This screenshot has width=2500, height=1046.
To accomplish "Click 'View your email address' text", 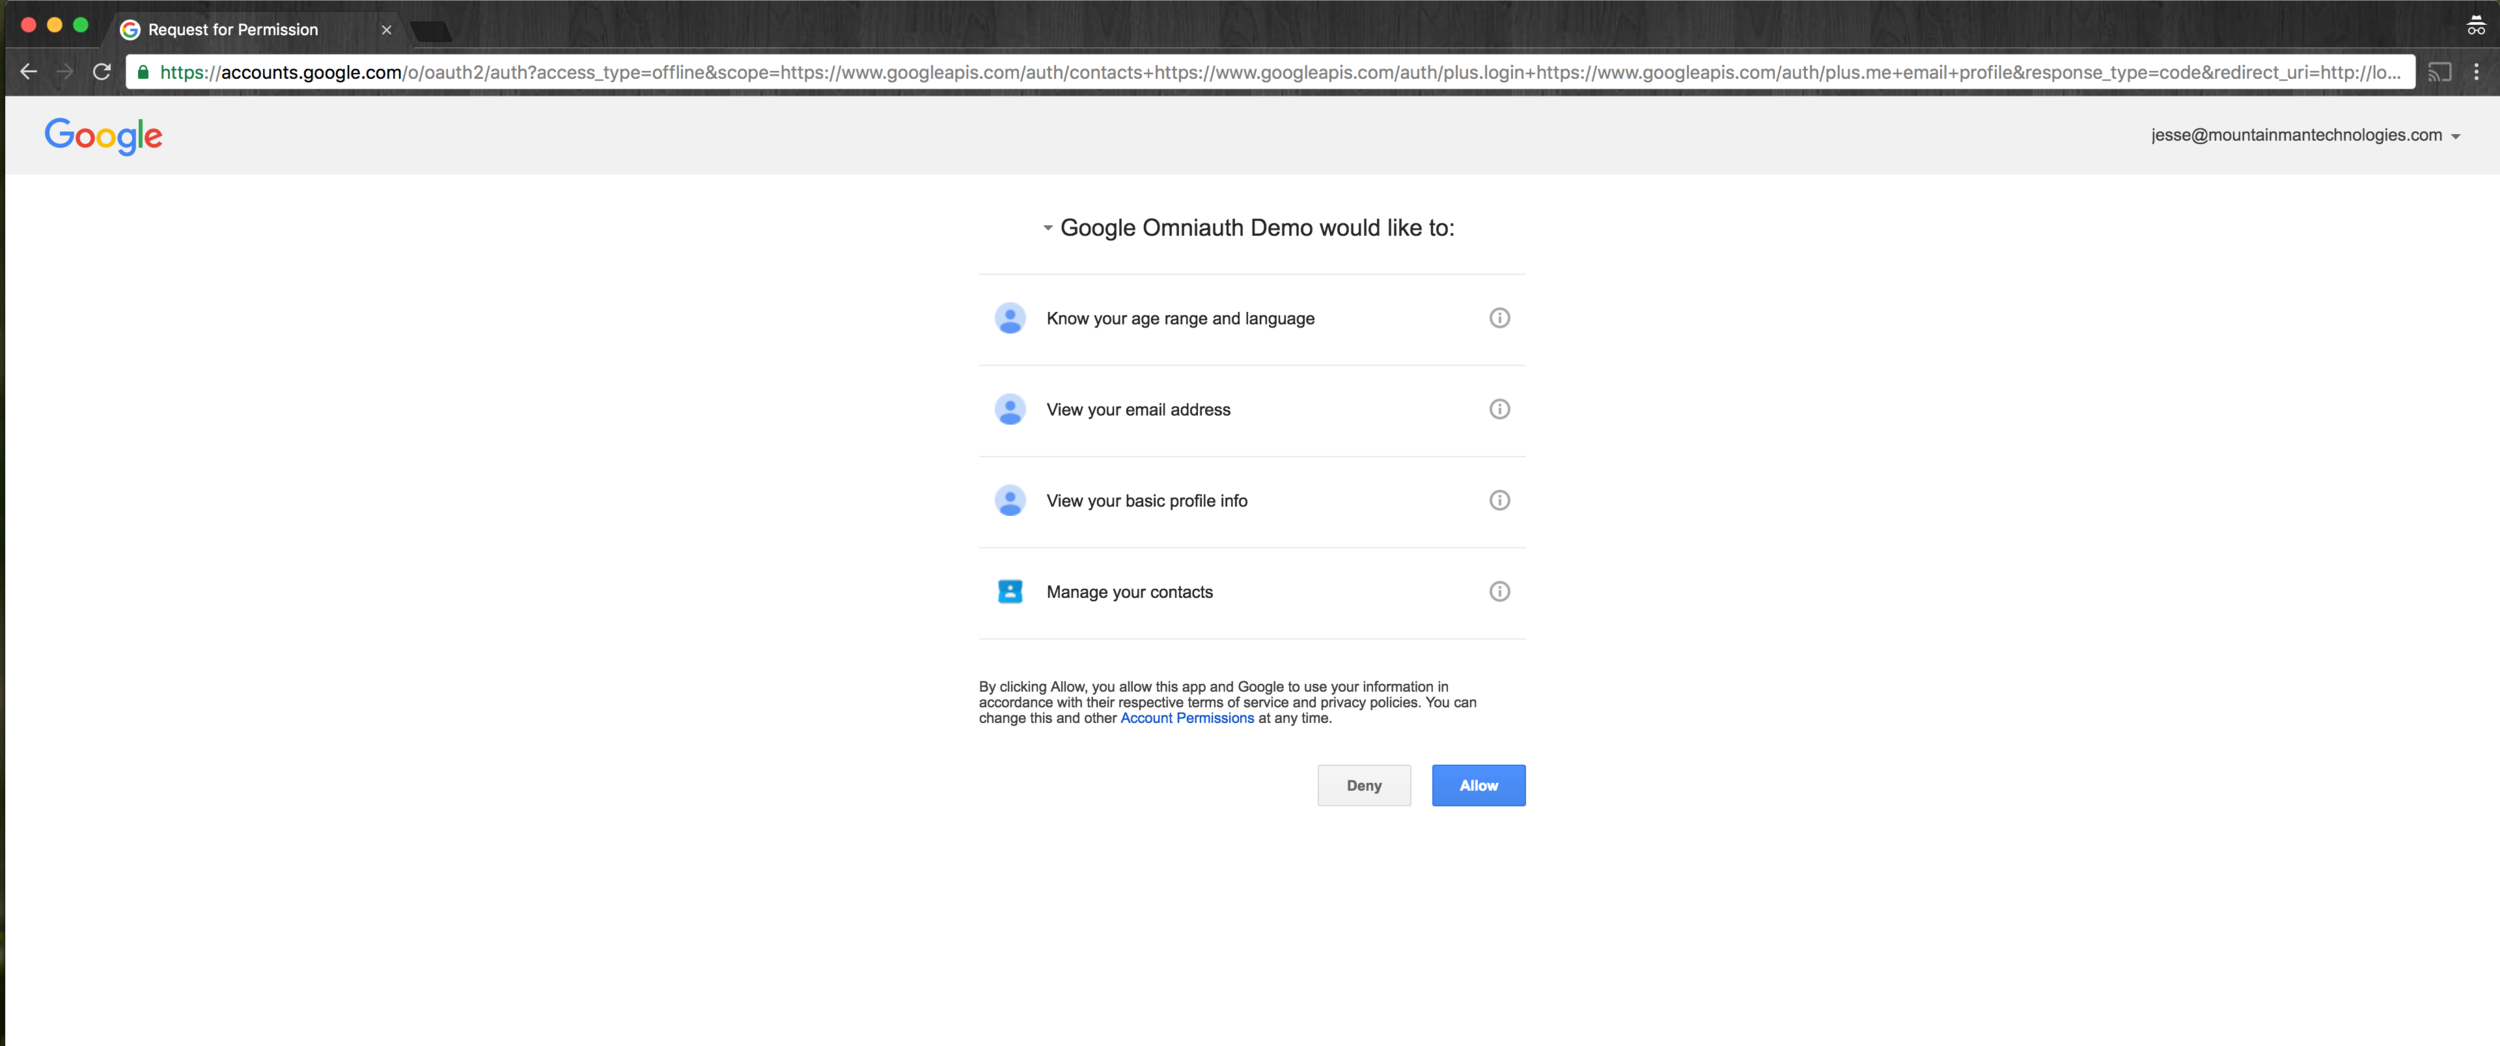I will coord(1138,409).
